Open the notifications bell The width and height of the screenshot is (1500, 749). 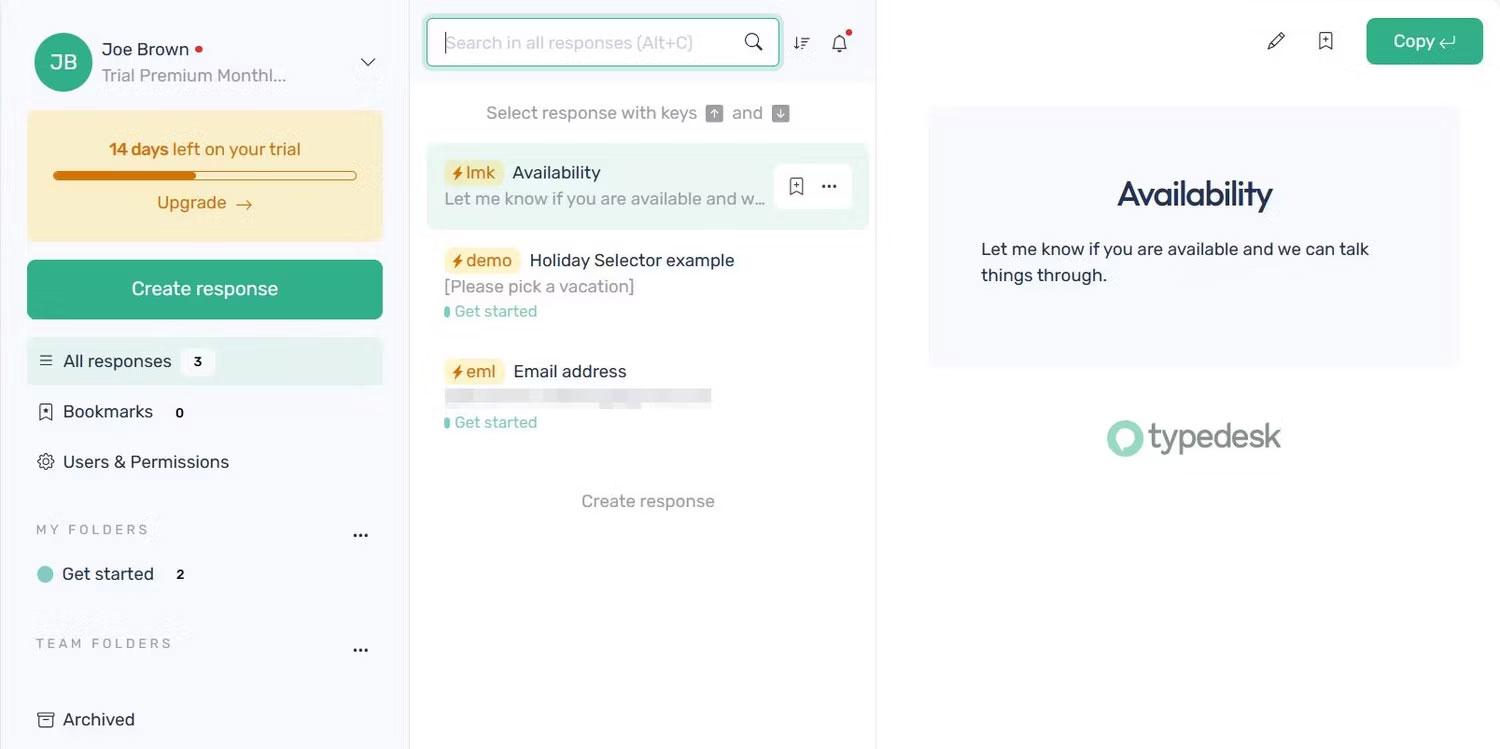click(x=839, y=43)
